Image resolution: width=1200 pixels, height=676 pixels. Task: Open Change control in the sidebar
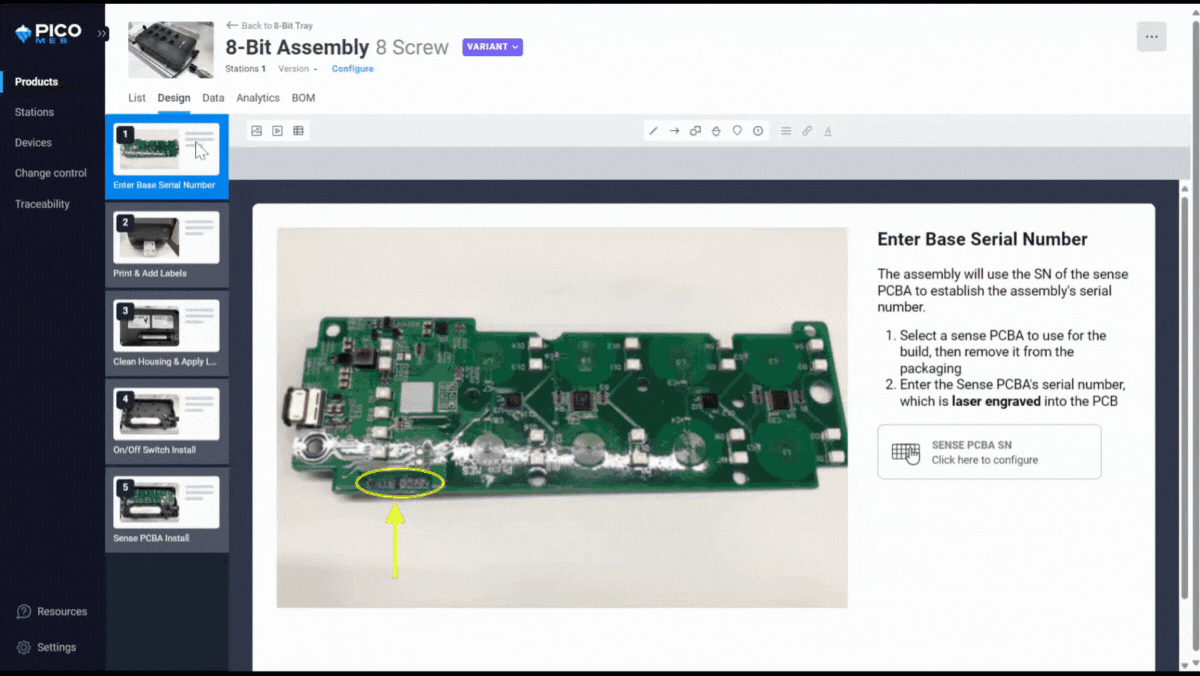(x=52, y=173)
